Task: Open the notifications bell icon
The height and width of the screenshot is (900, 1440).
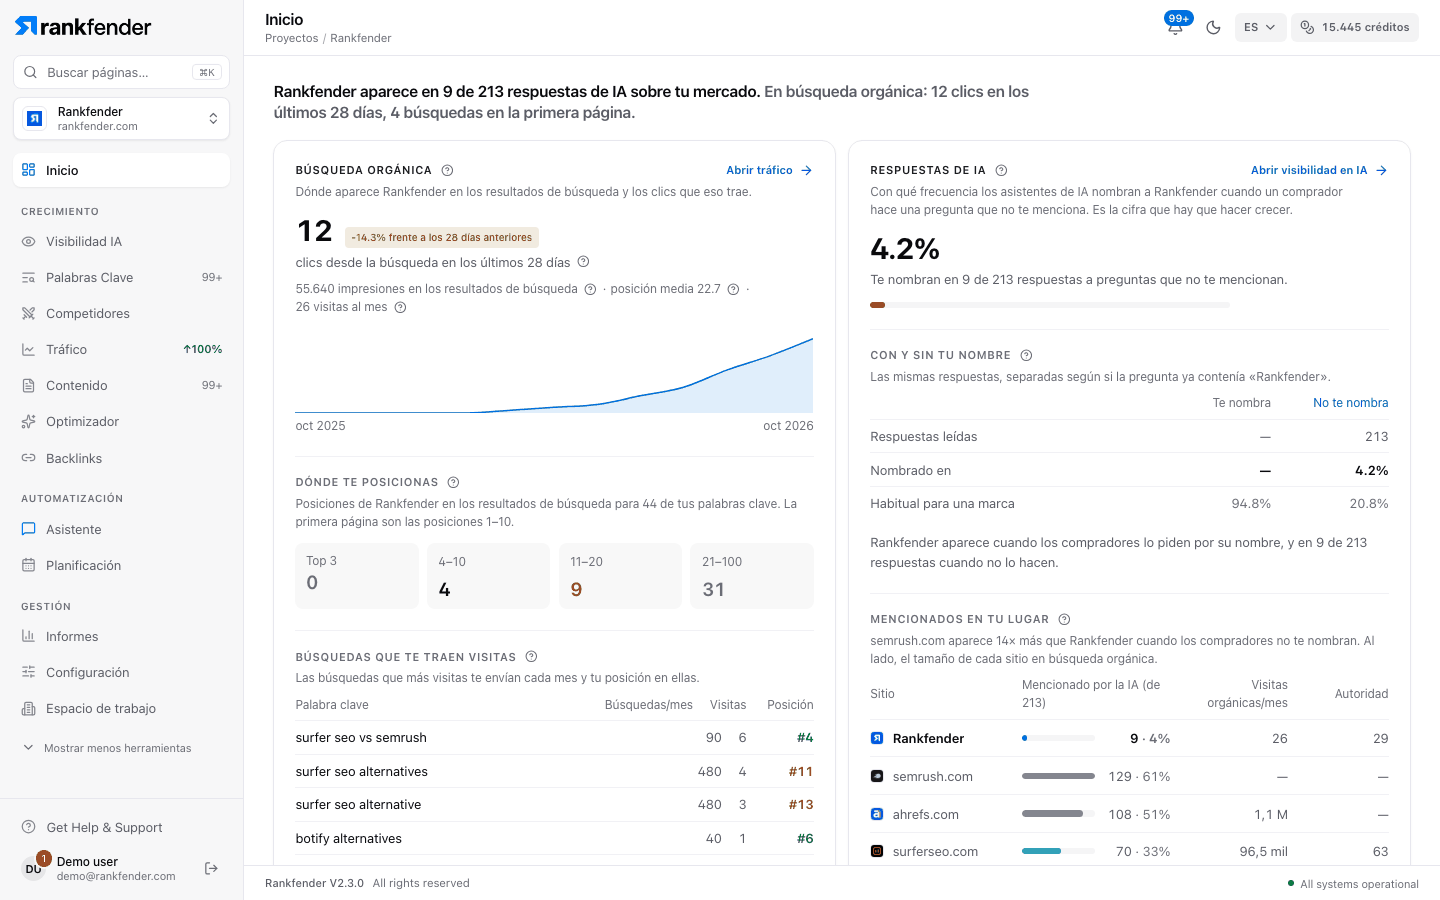Action: [1175, 27]
